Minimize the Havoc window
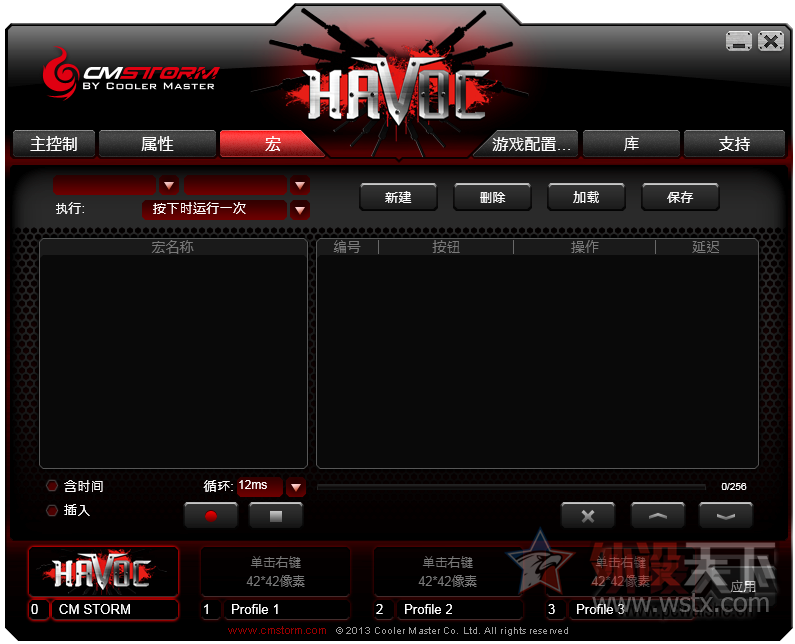Screen dimensions: 795x644 739,41
